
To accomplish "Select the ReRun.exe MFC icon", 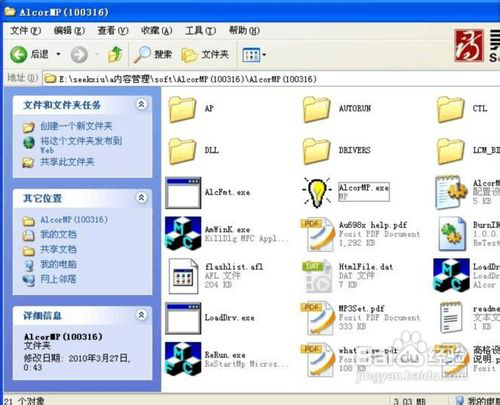I will tap(183, 359).
